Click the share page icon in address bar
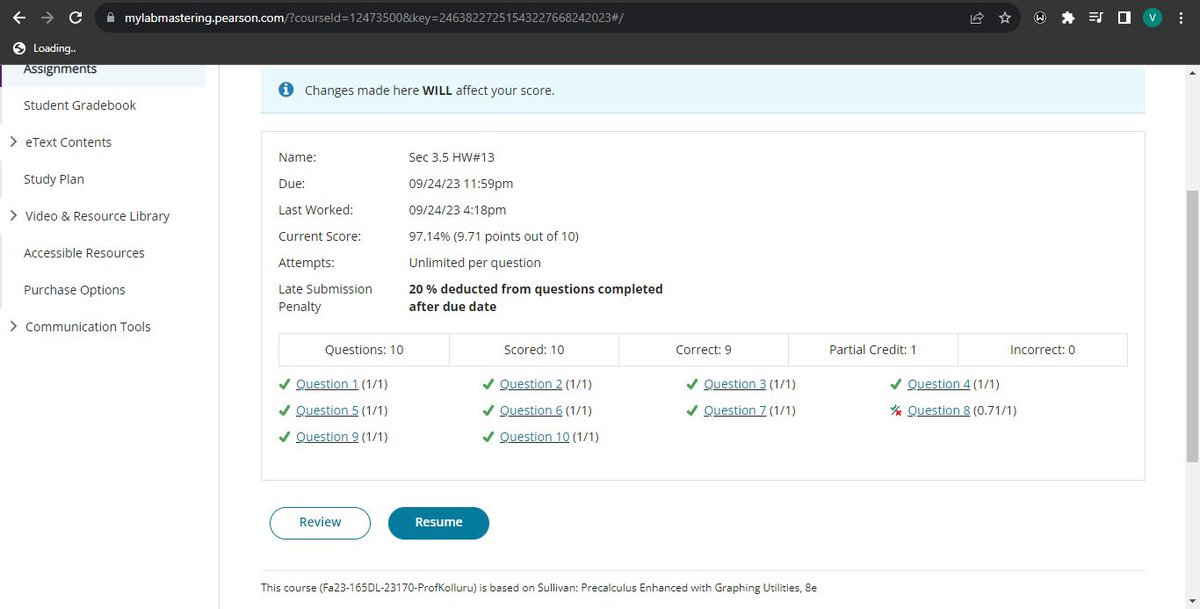1200x609 pixels. coord(976,18)
